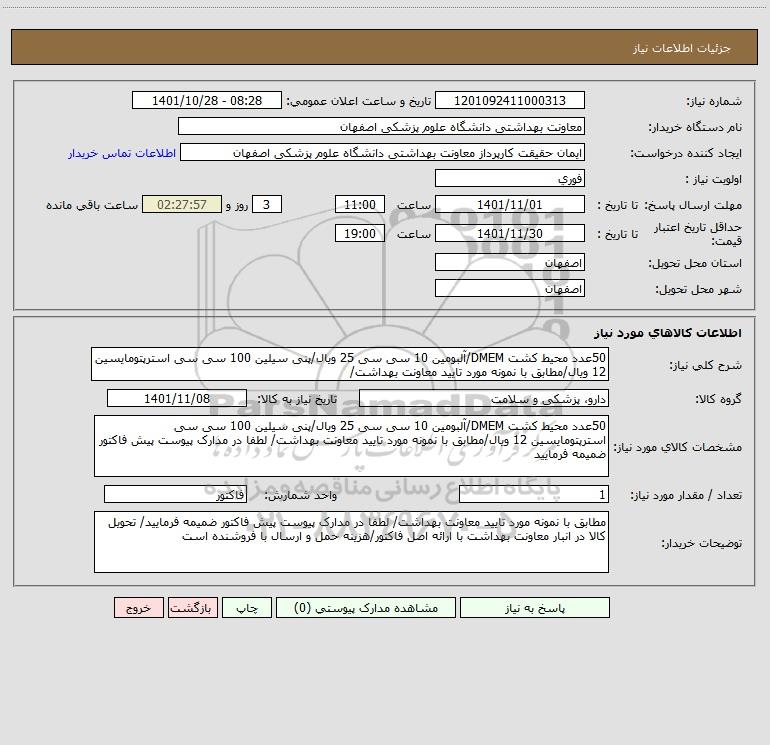Click the حداقل تاریخ اعتبار قیمت label
This screenshot has width=770, height=745.
tap(697, 234)
